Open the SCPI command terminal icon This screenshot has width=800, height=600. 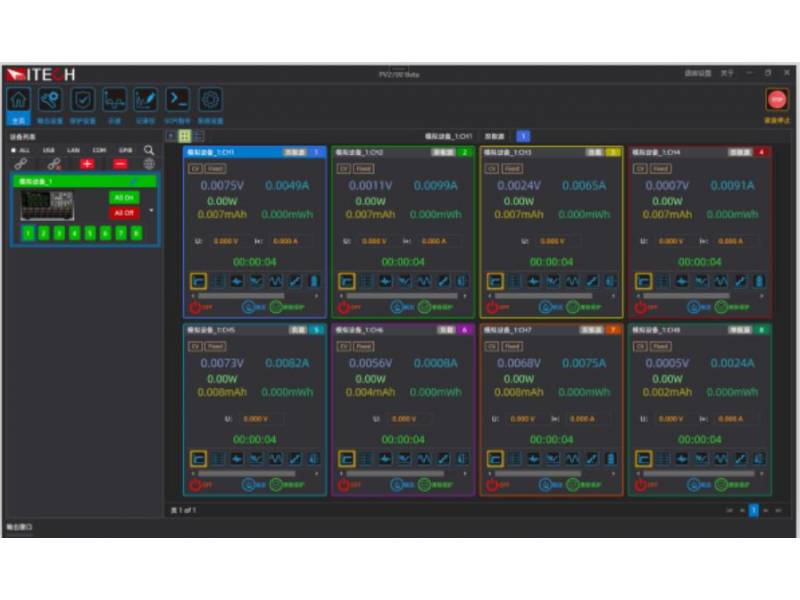click(177, 100)
